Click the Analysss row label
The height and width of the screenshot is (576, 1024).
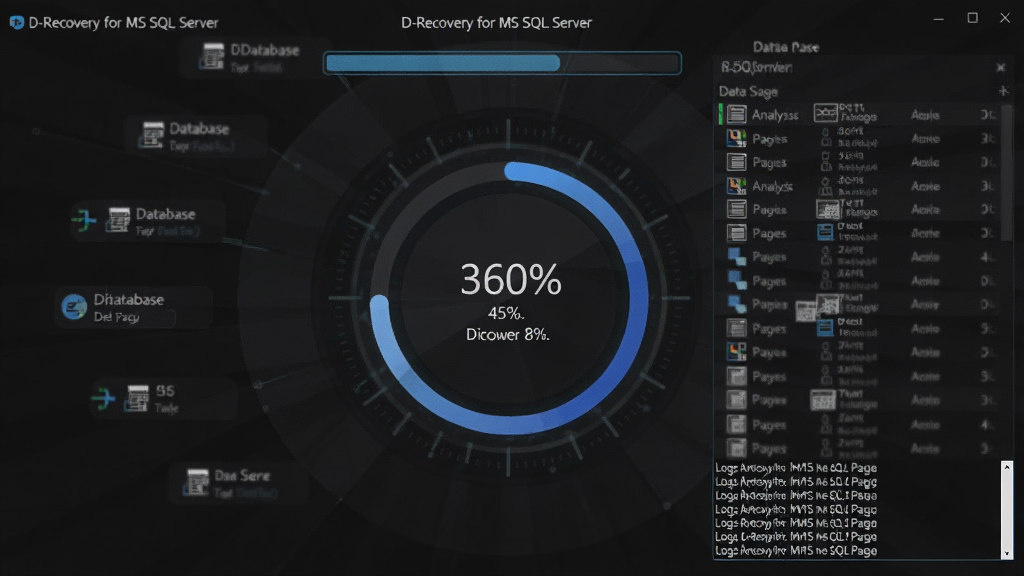pyautogui.click(x=775, y=115)
